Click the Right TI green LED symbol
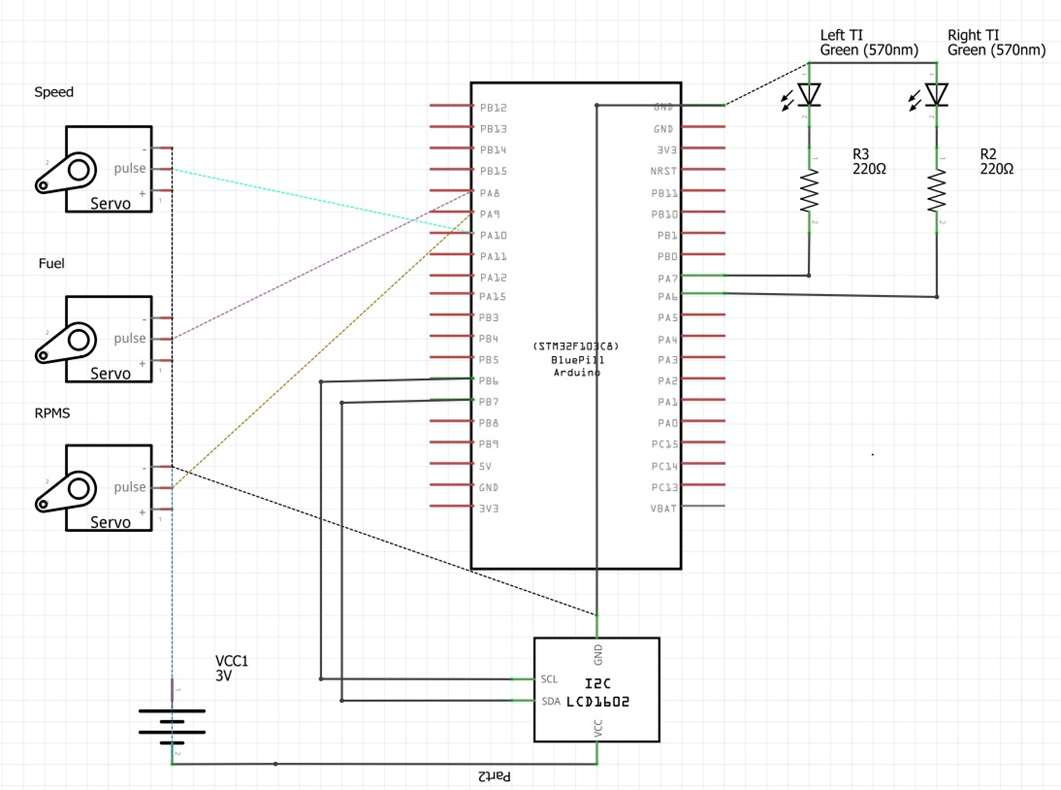This screenshot has width=1061, height=790. (x=936, y=94)
